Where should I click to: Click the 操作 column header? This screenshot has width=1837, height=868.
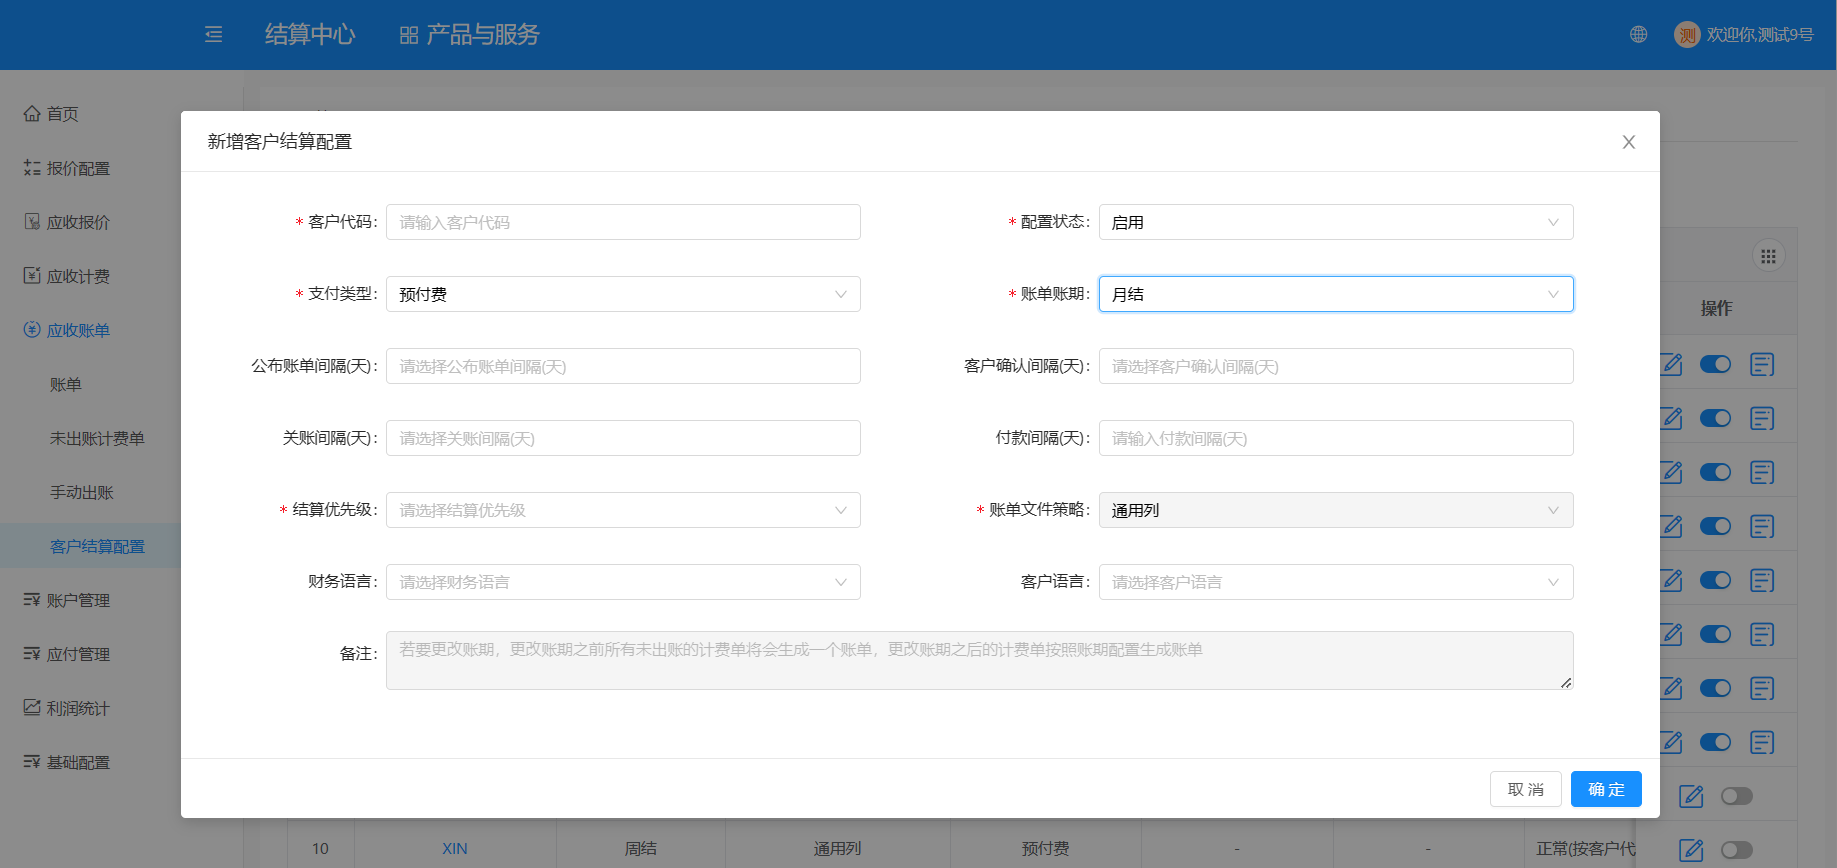coord(1716,308)
